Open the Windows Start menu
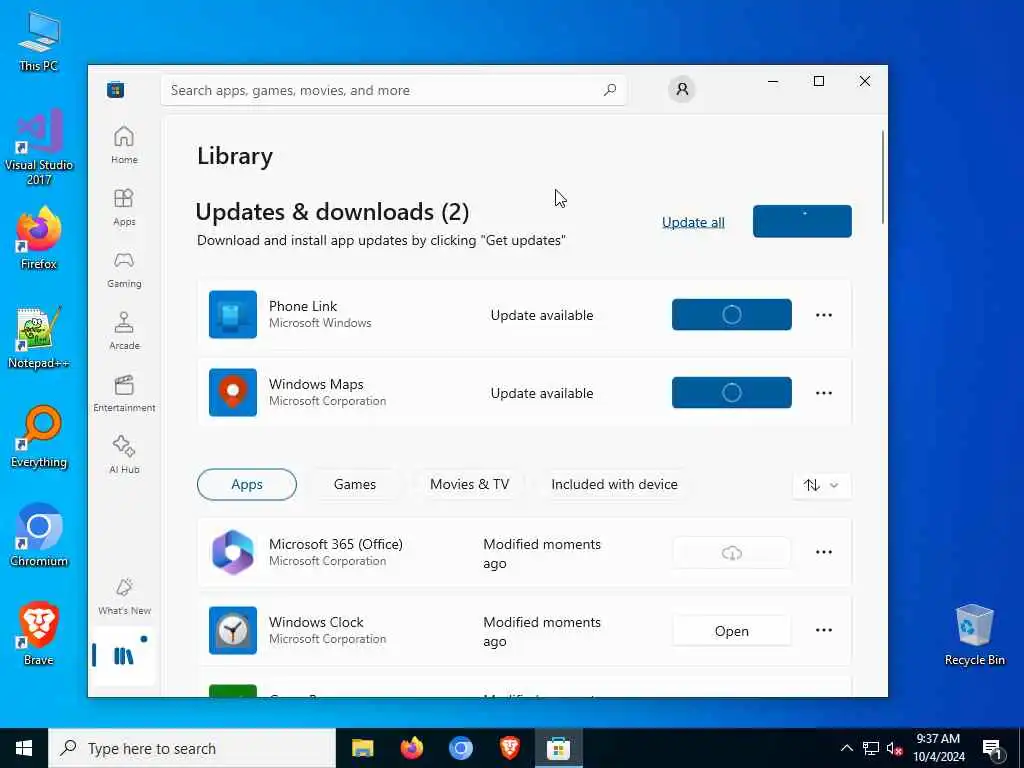Screen dimensions: 1024x768 pyautogui.click(x=24, y=748)
